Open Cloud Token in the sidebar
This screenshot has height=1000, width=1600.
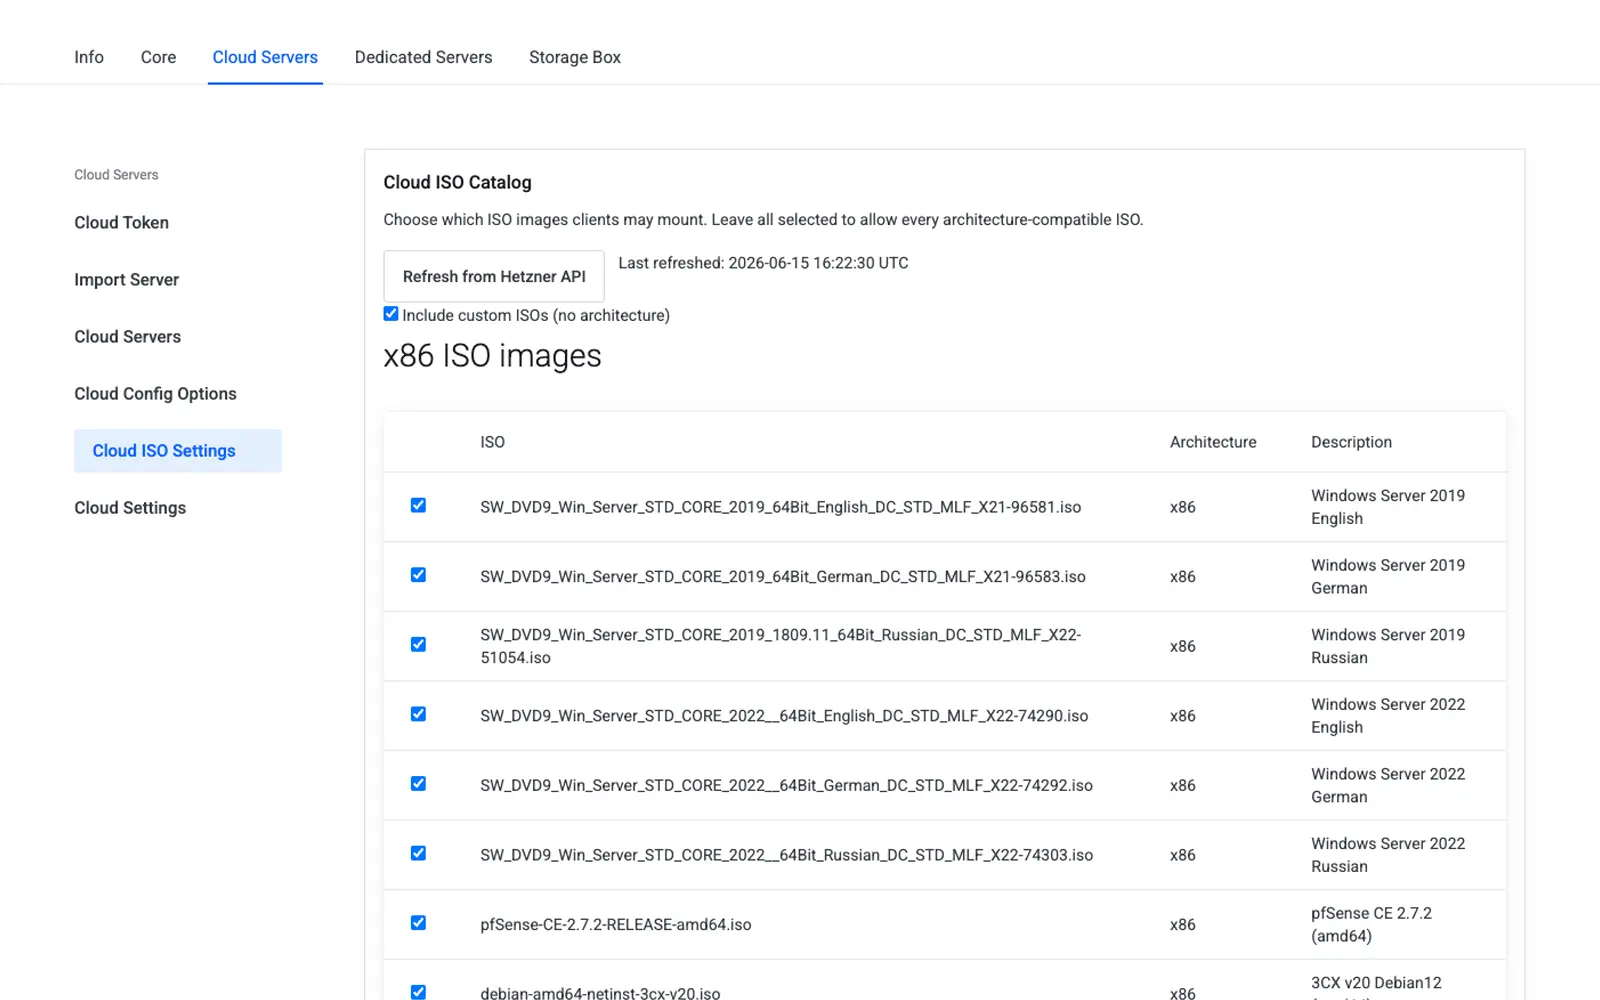[121, 223]
